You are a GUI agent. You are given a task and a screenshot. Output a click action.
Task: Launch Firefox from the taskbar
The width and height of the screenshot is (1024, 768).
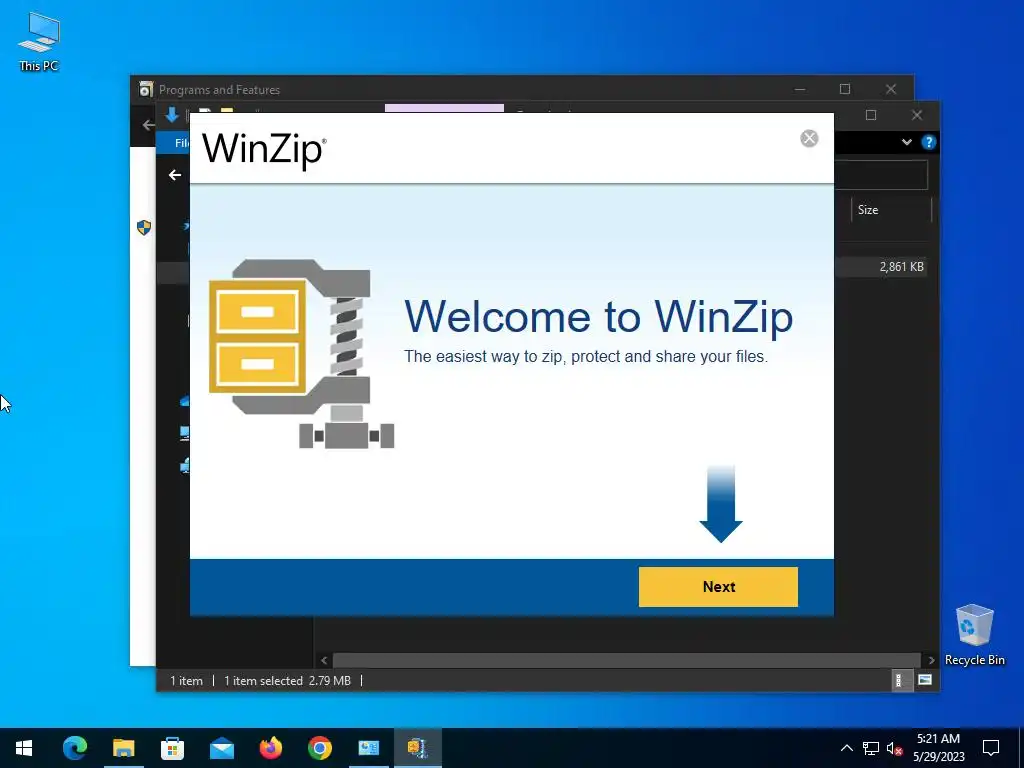pos(270,748)
